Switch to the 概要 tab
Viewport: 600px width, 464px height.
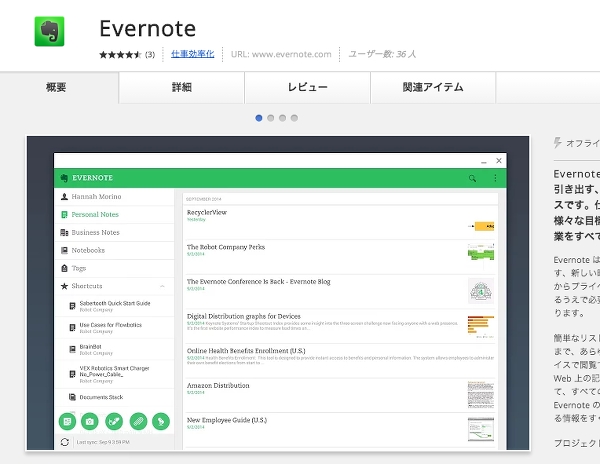click(x=56, y=88)
